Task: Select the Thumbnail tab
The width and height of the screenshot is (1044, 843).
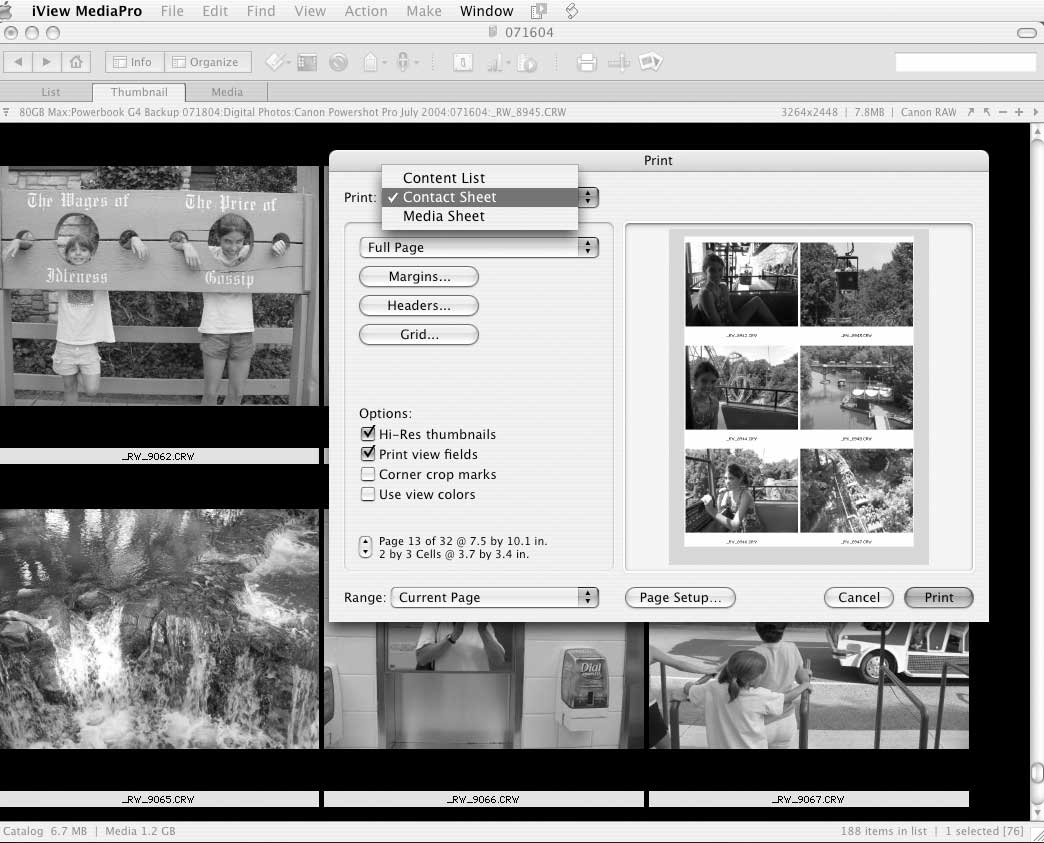Action: pyautogui.click(x=139, y=92)
